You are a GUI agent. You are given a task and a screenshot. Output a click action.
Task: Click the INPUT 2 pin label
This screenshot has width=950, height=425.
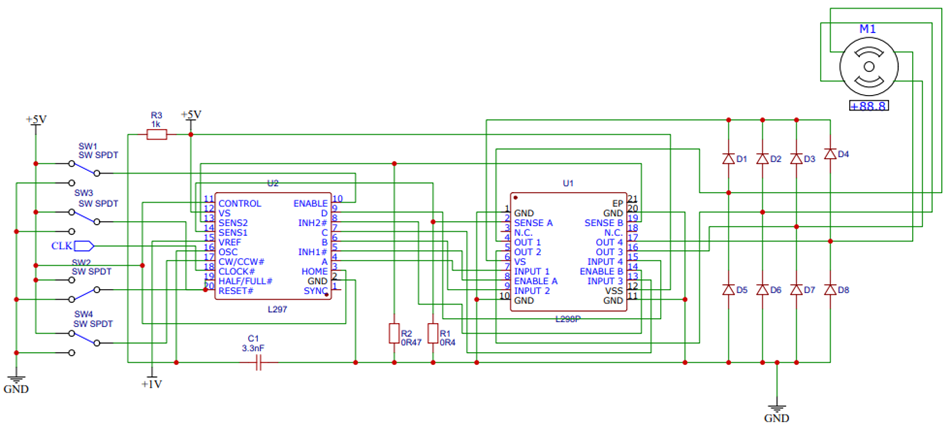pyautogui.click(x=531, y=290)
